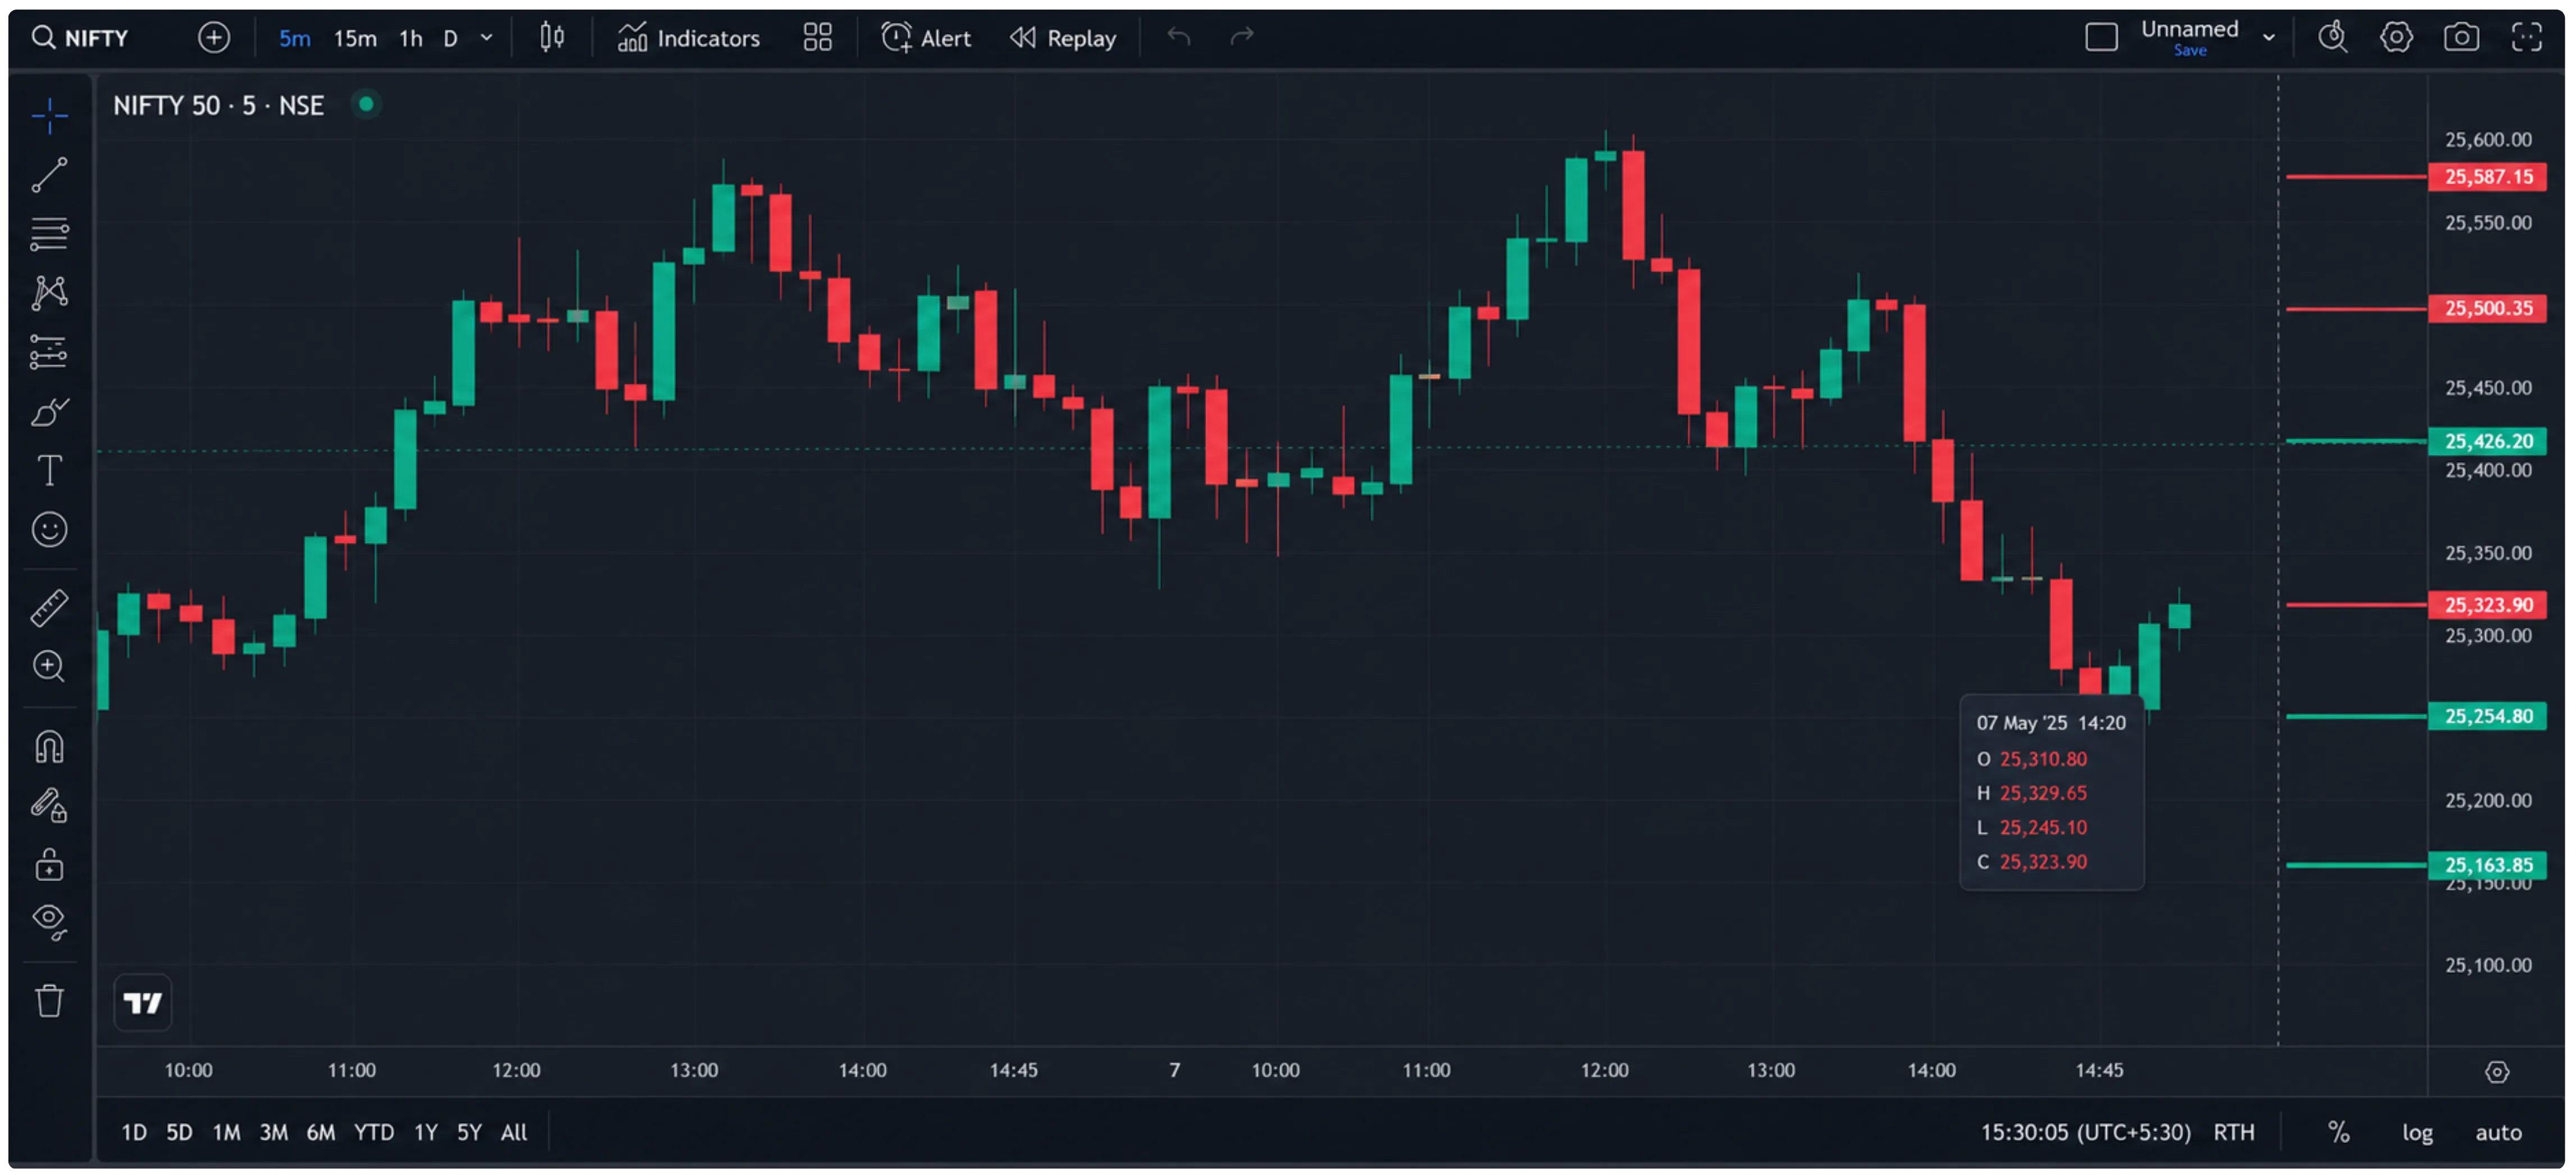Viewport: 2576px width, 1175px height.
Task: Undo the last chart action
Action: tap(1179, 38)
